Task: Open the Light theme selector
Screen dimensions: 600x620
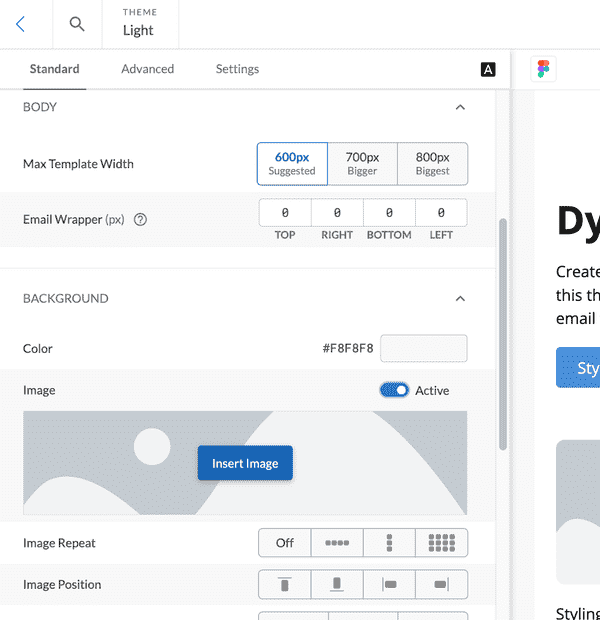Action: (140, 24)
